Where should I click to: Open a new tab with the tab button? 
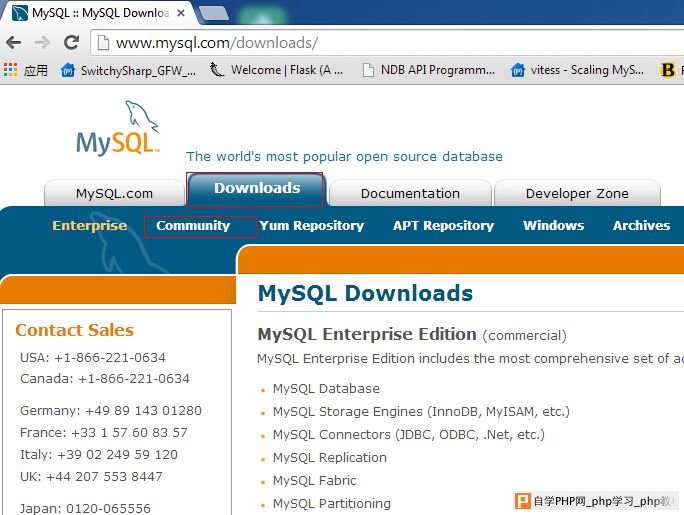[x=214, y=13]
